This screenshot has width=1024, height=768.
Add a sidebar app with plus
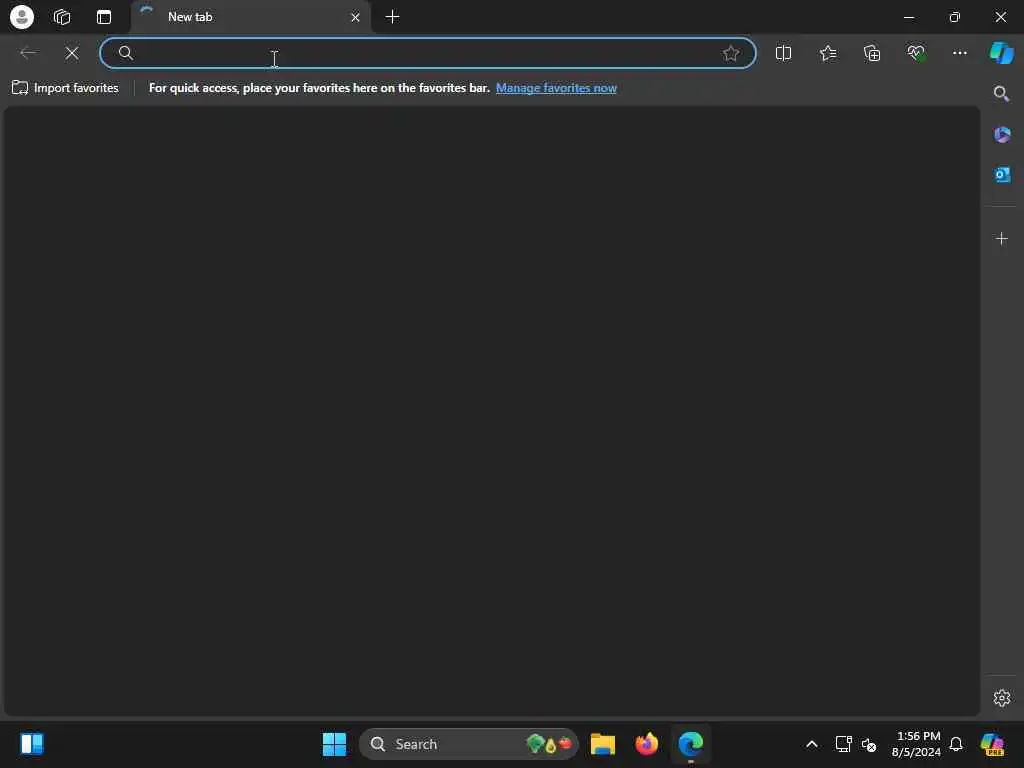pos(1001,238)
